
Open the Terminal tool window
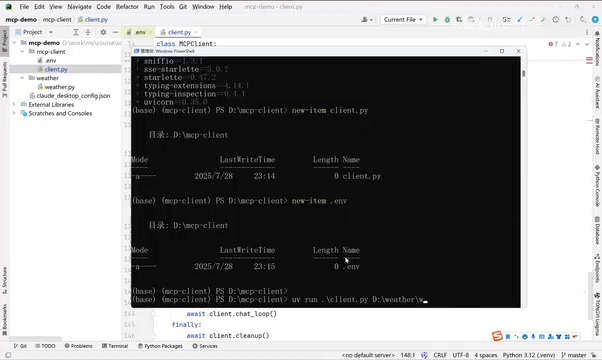115,346
